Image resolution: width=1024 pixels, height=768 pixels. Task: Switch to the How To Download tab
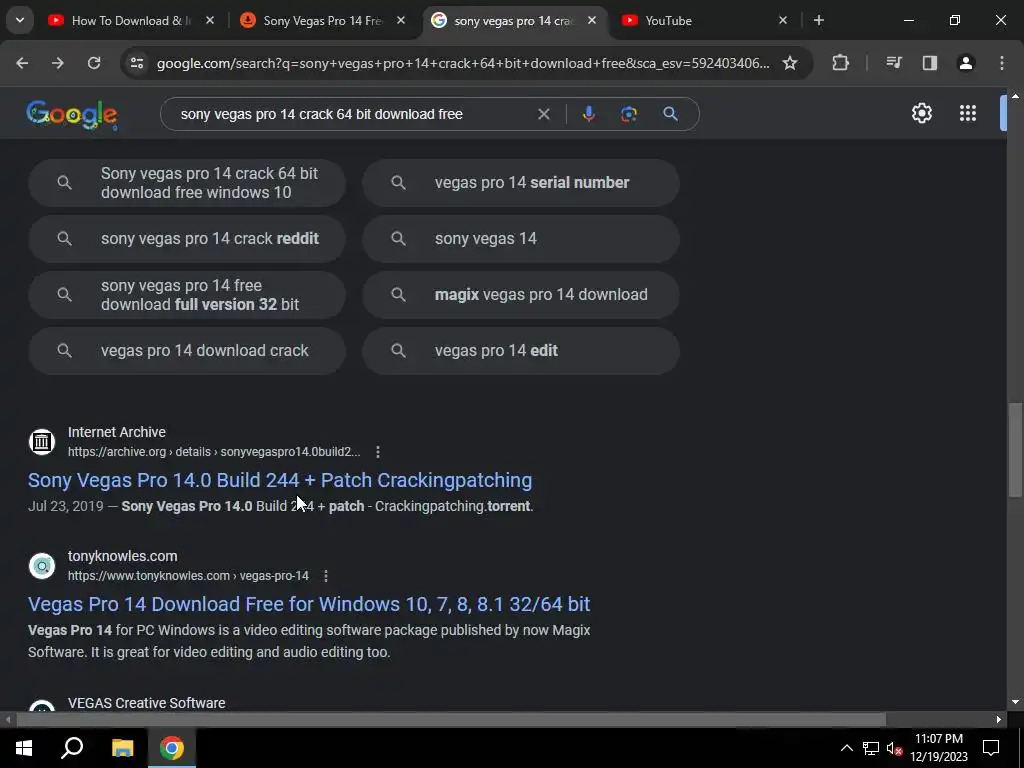pos(130,21)
